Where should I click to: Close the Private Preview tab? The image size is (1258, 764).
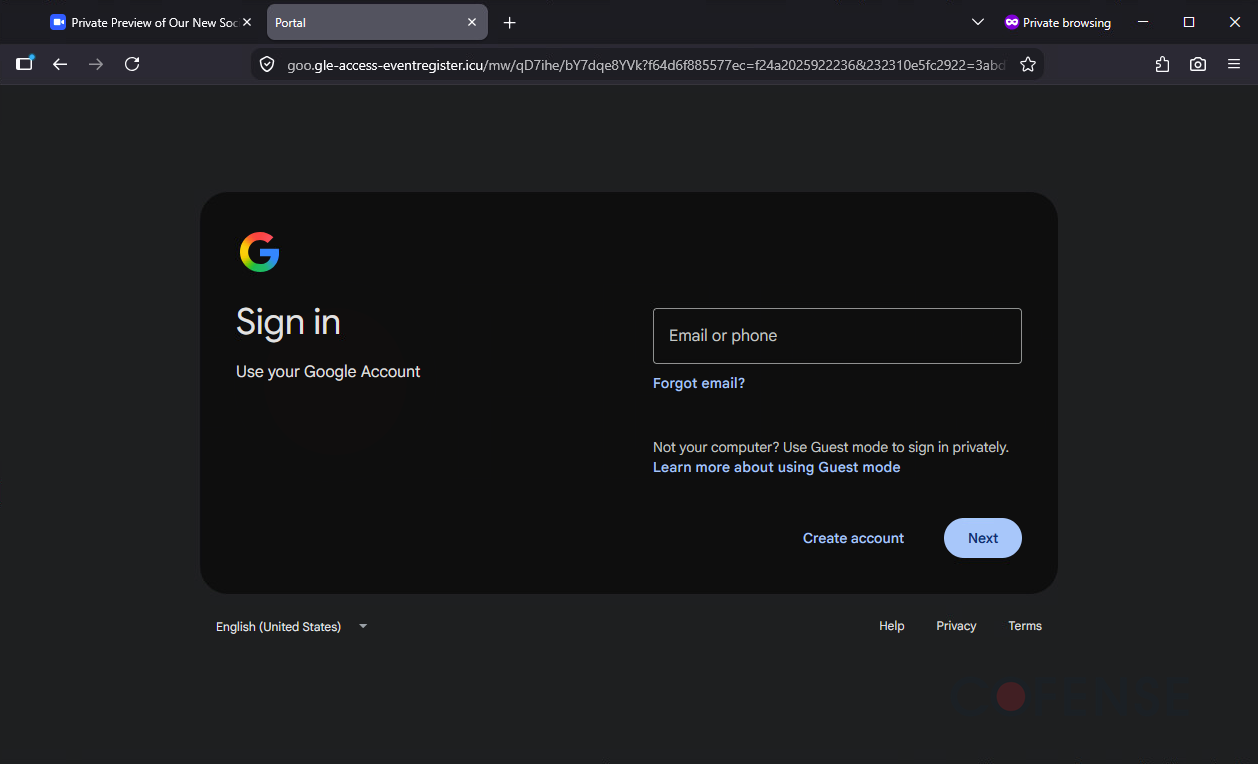247,22
